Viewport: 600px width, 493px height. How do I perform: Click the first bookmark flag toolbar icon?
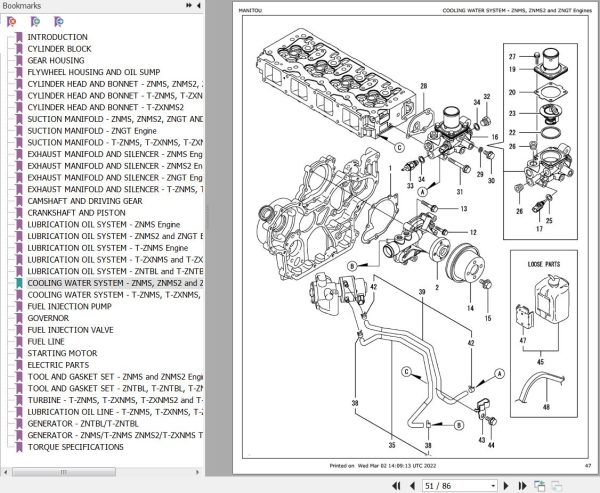pos(12,22)
